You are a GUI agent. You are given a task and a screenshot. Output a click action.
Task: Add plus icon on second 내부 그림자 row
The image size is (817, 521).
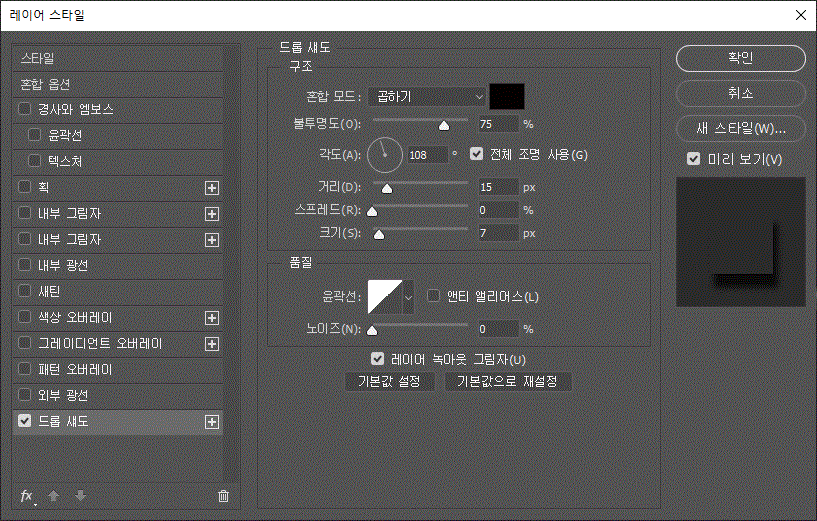tap(212, 240)
